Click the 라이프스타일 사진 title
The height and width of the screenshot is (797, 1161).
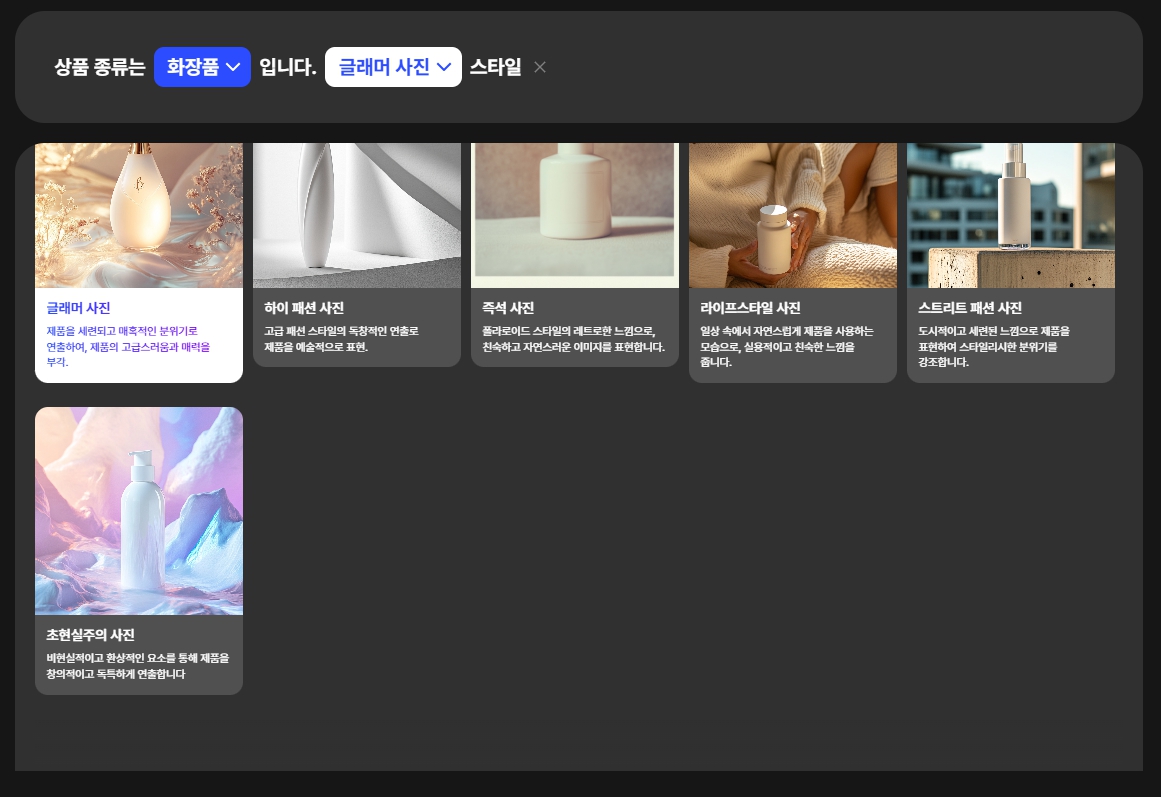click(751, 308)
